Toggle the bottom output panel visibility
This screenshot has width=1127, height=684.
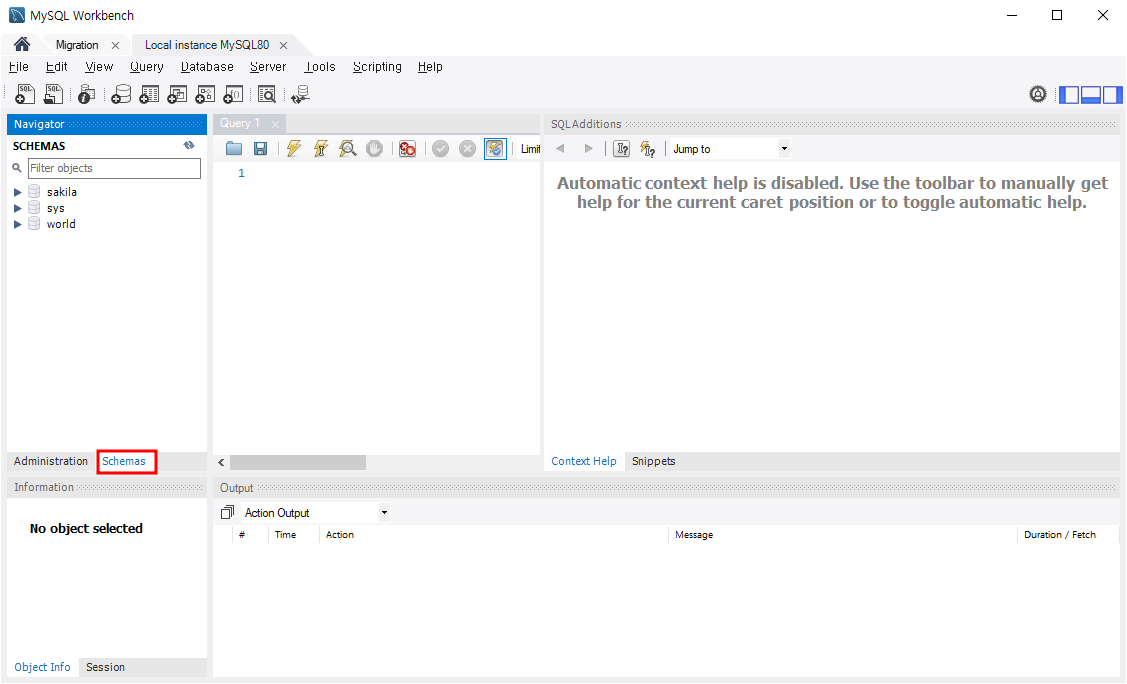(1091, 94)
